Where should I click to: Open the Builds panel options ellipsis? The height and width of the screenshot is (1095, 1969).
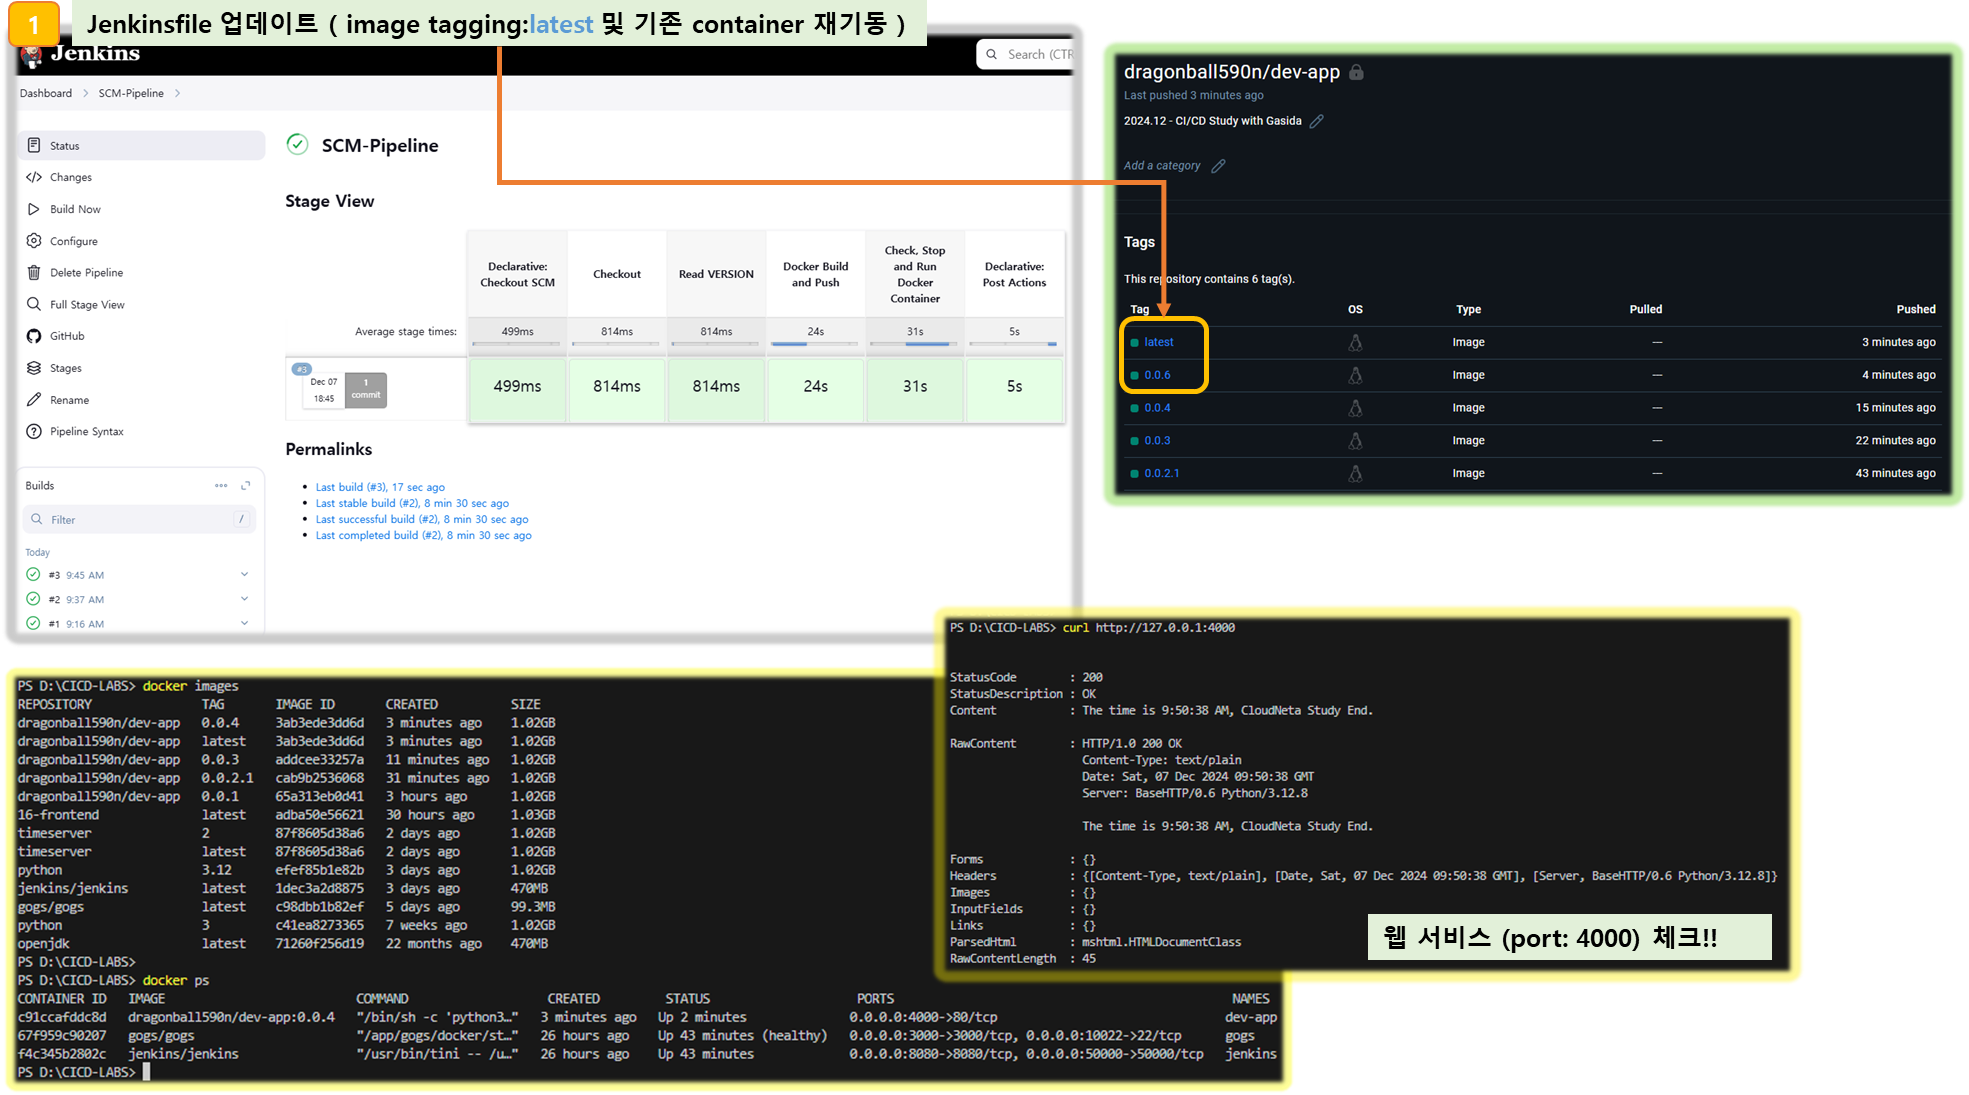pyautogui.click(x=221, y=486)
